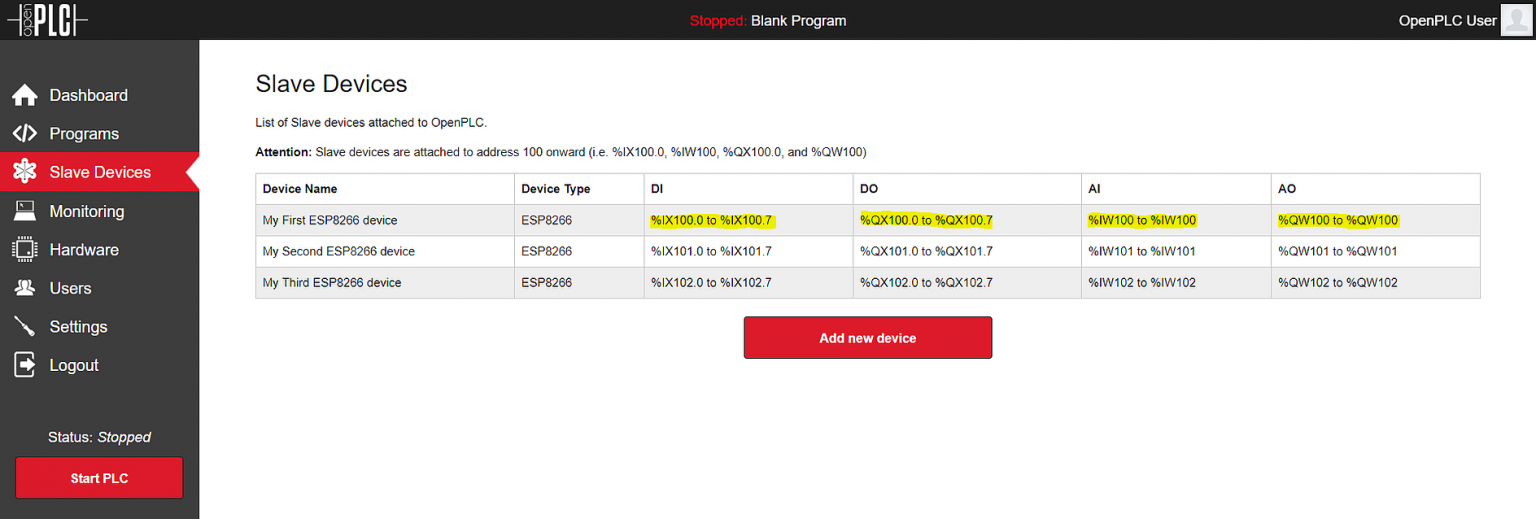Click the Dashboard house icon

(x=25, y=95)
